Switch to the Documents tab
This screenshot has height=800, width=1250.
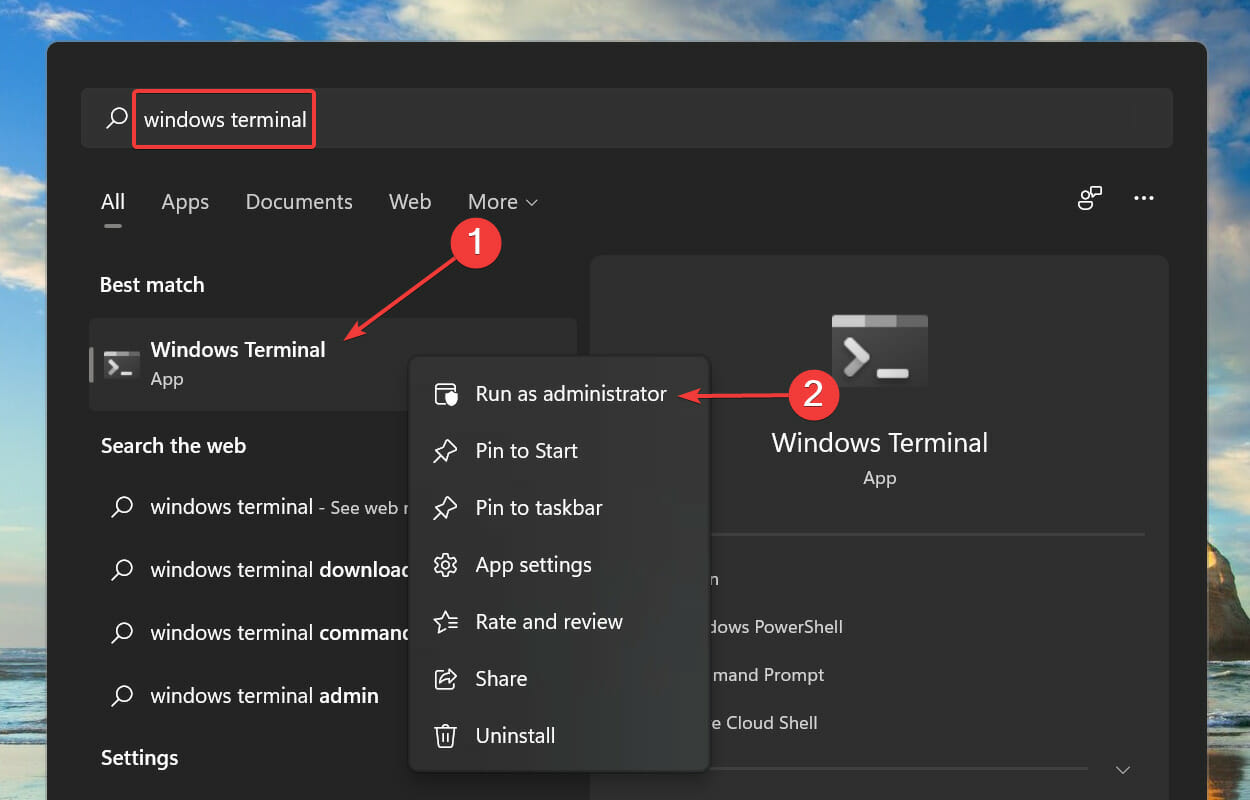(x=299, y=202)
